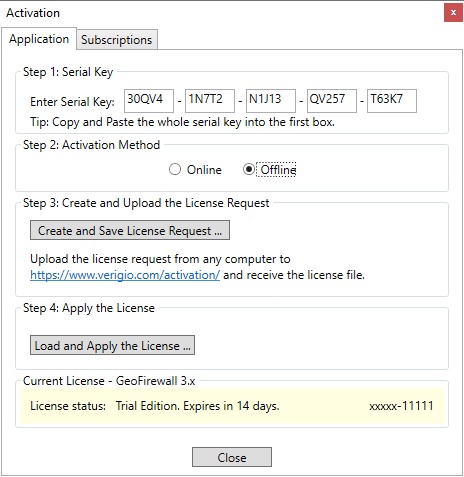Click the Online option label text
The width and height of the screenshot is (464, 477).
pyautogui.click(x=204, y=170)
